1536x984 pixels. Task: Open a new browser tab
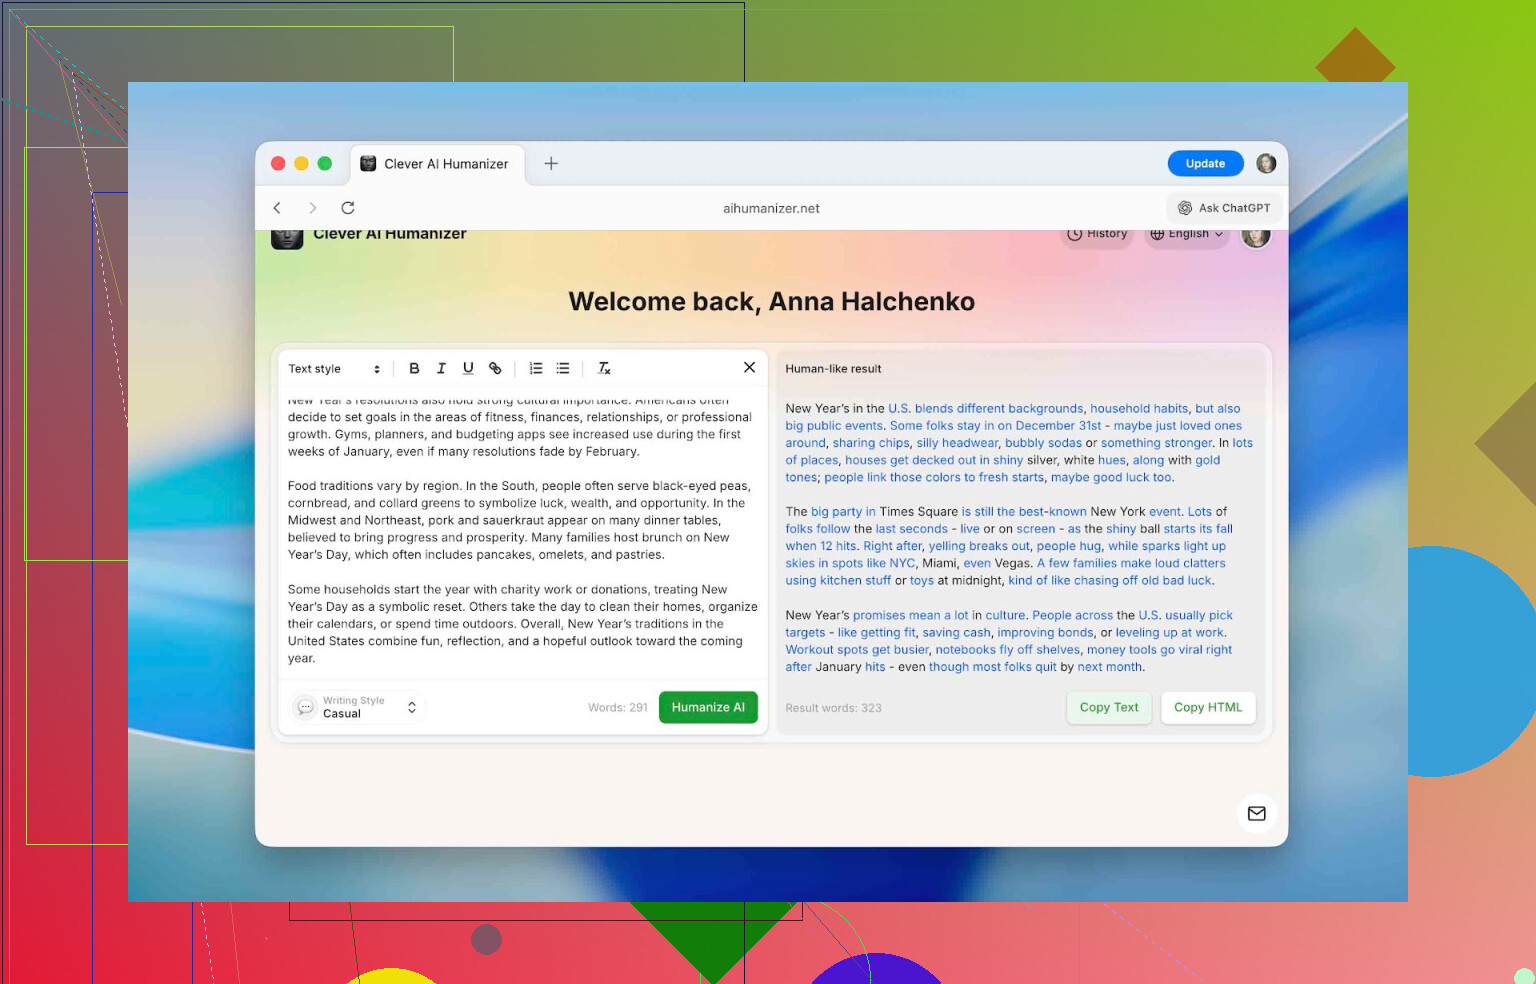pyautogui.click(x=551, y=164)
